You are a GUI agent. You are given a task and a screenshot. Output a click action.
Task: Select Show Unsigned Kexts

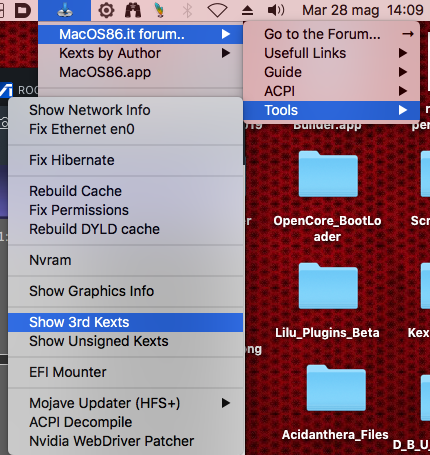pos(125,341)
